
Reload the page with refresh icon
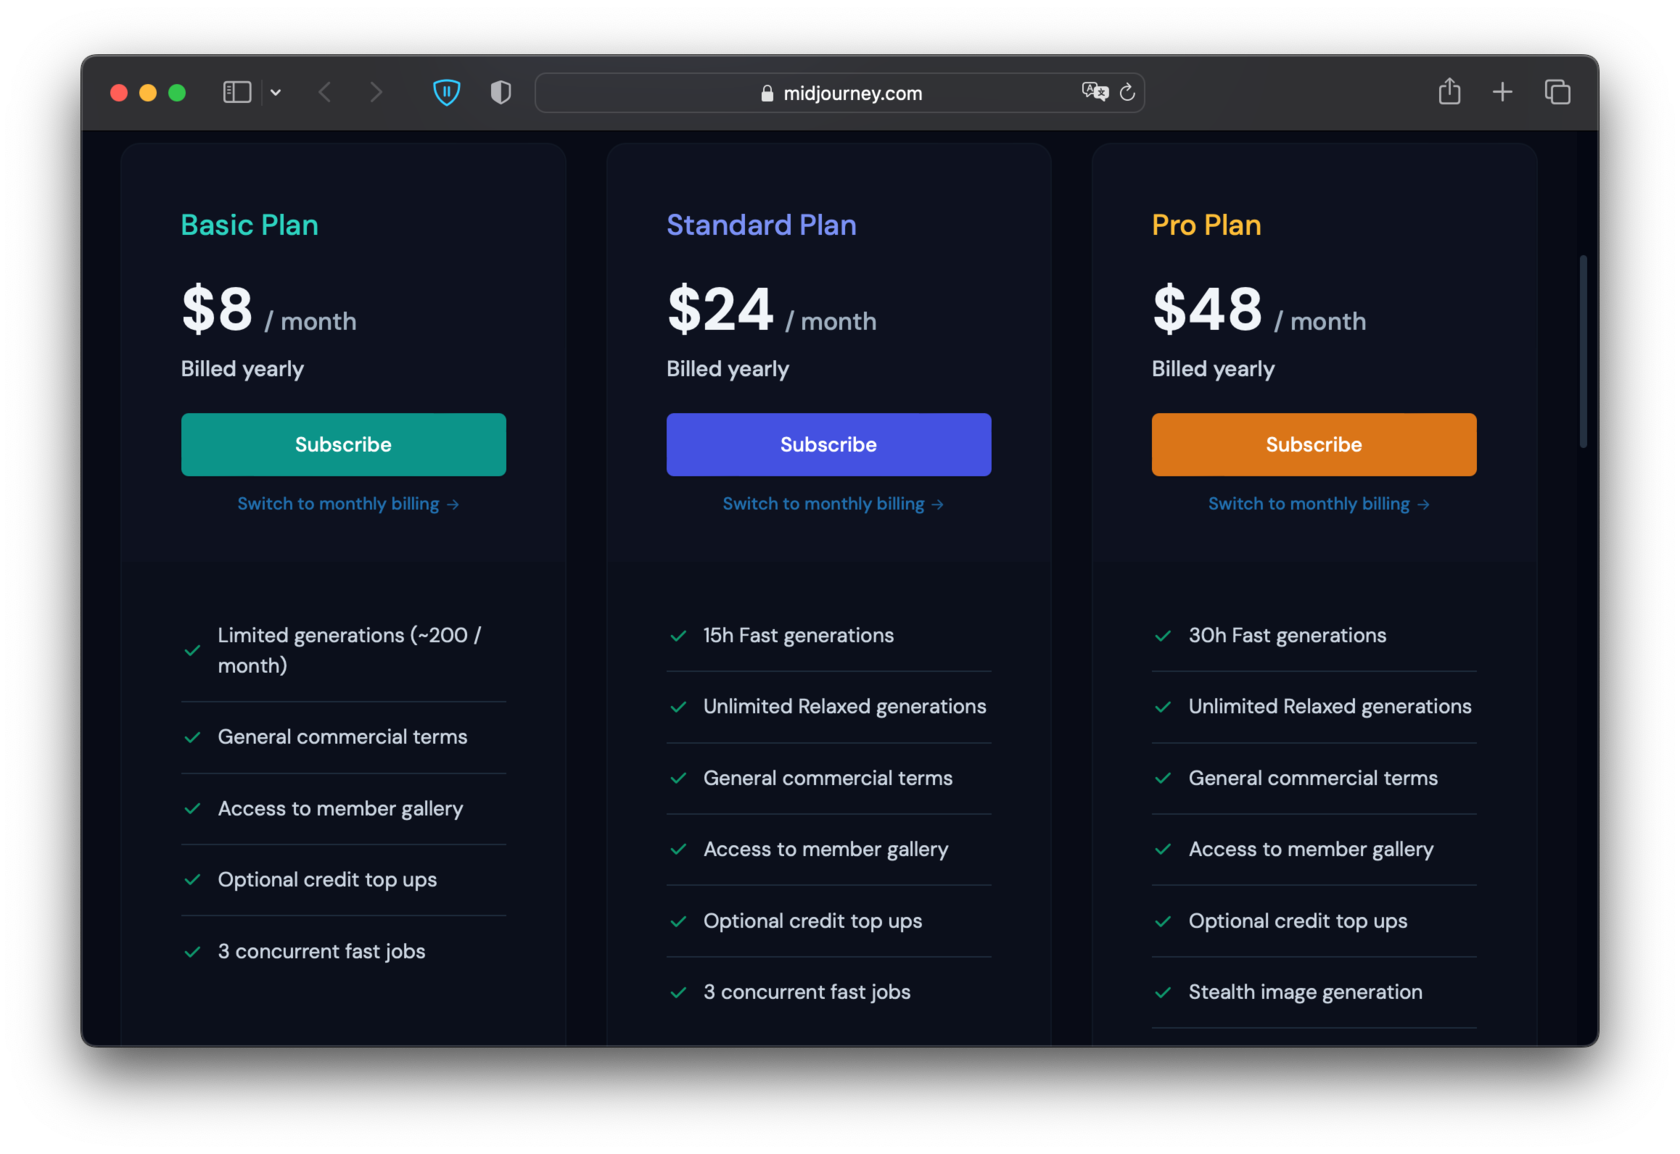tap(1127, 92)
